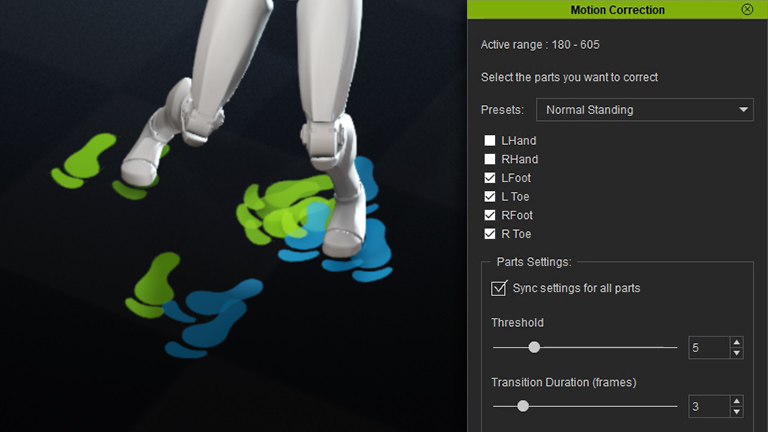Image resolution: width=768 pixels, height=432 pixels.
Task: Uncheck the R Toe checkbox
Action: click(x=490, y=234)
